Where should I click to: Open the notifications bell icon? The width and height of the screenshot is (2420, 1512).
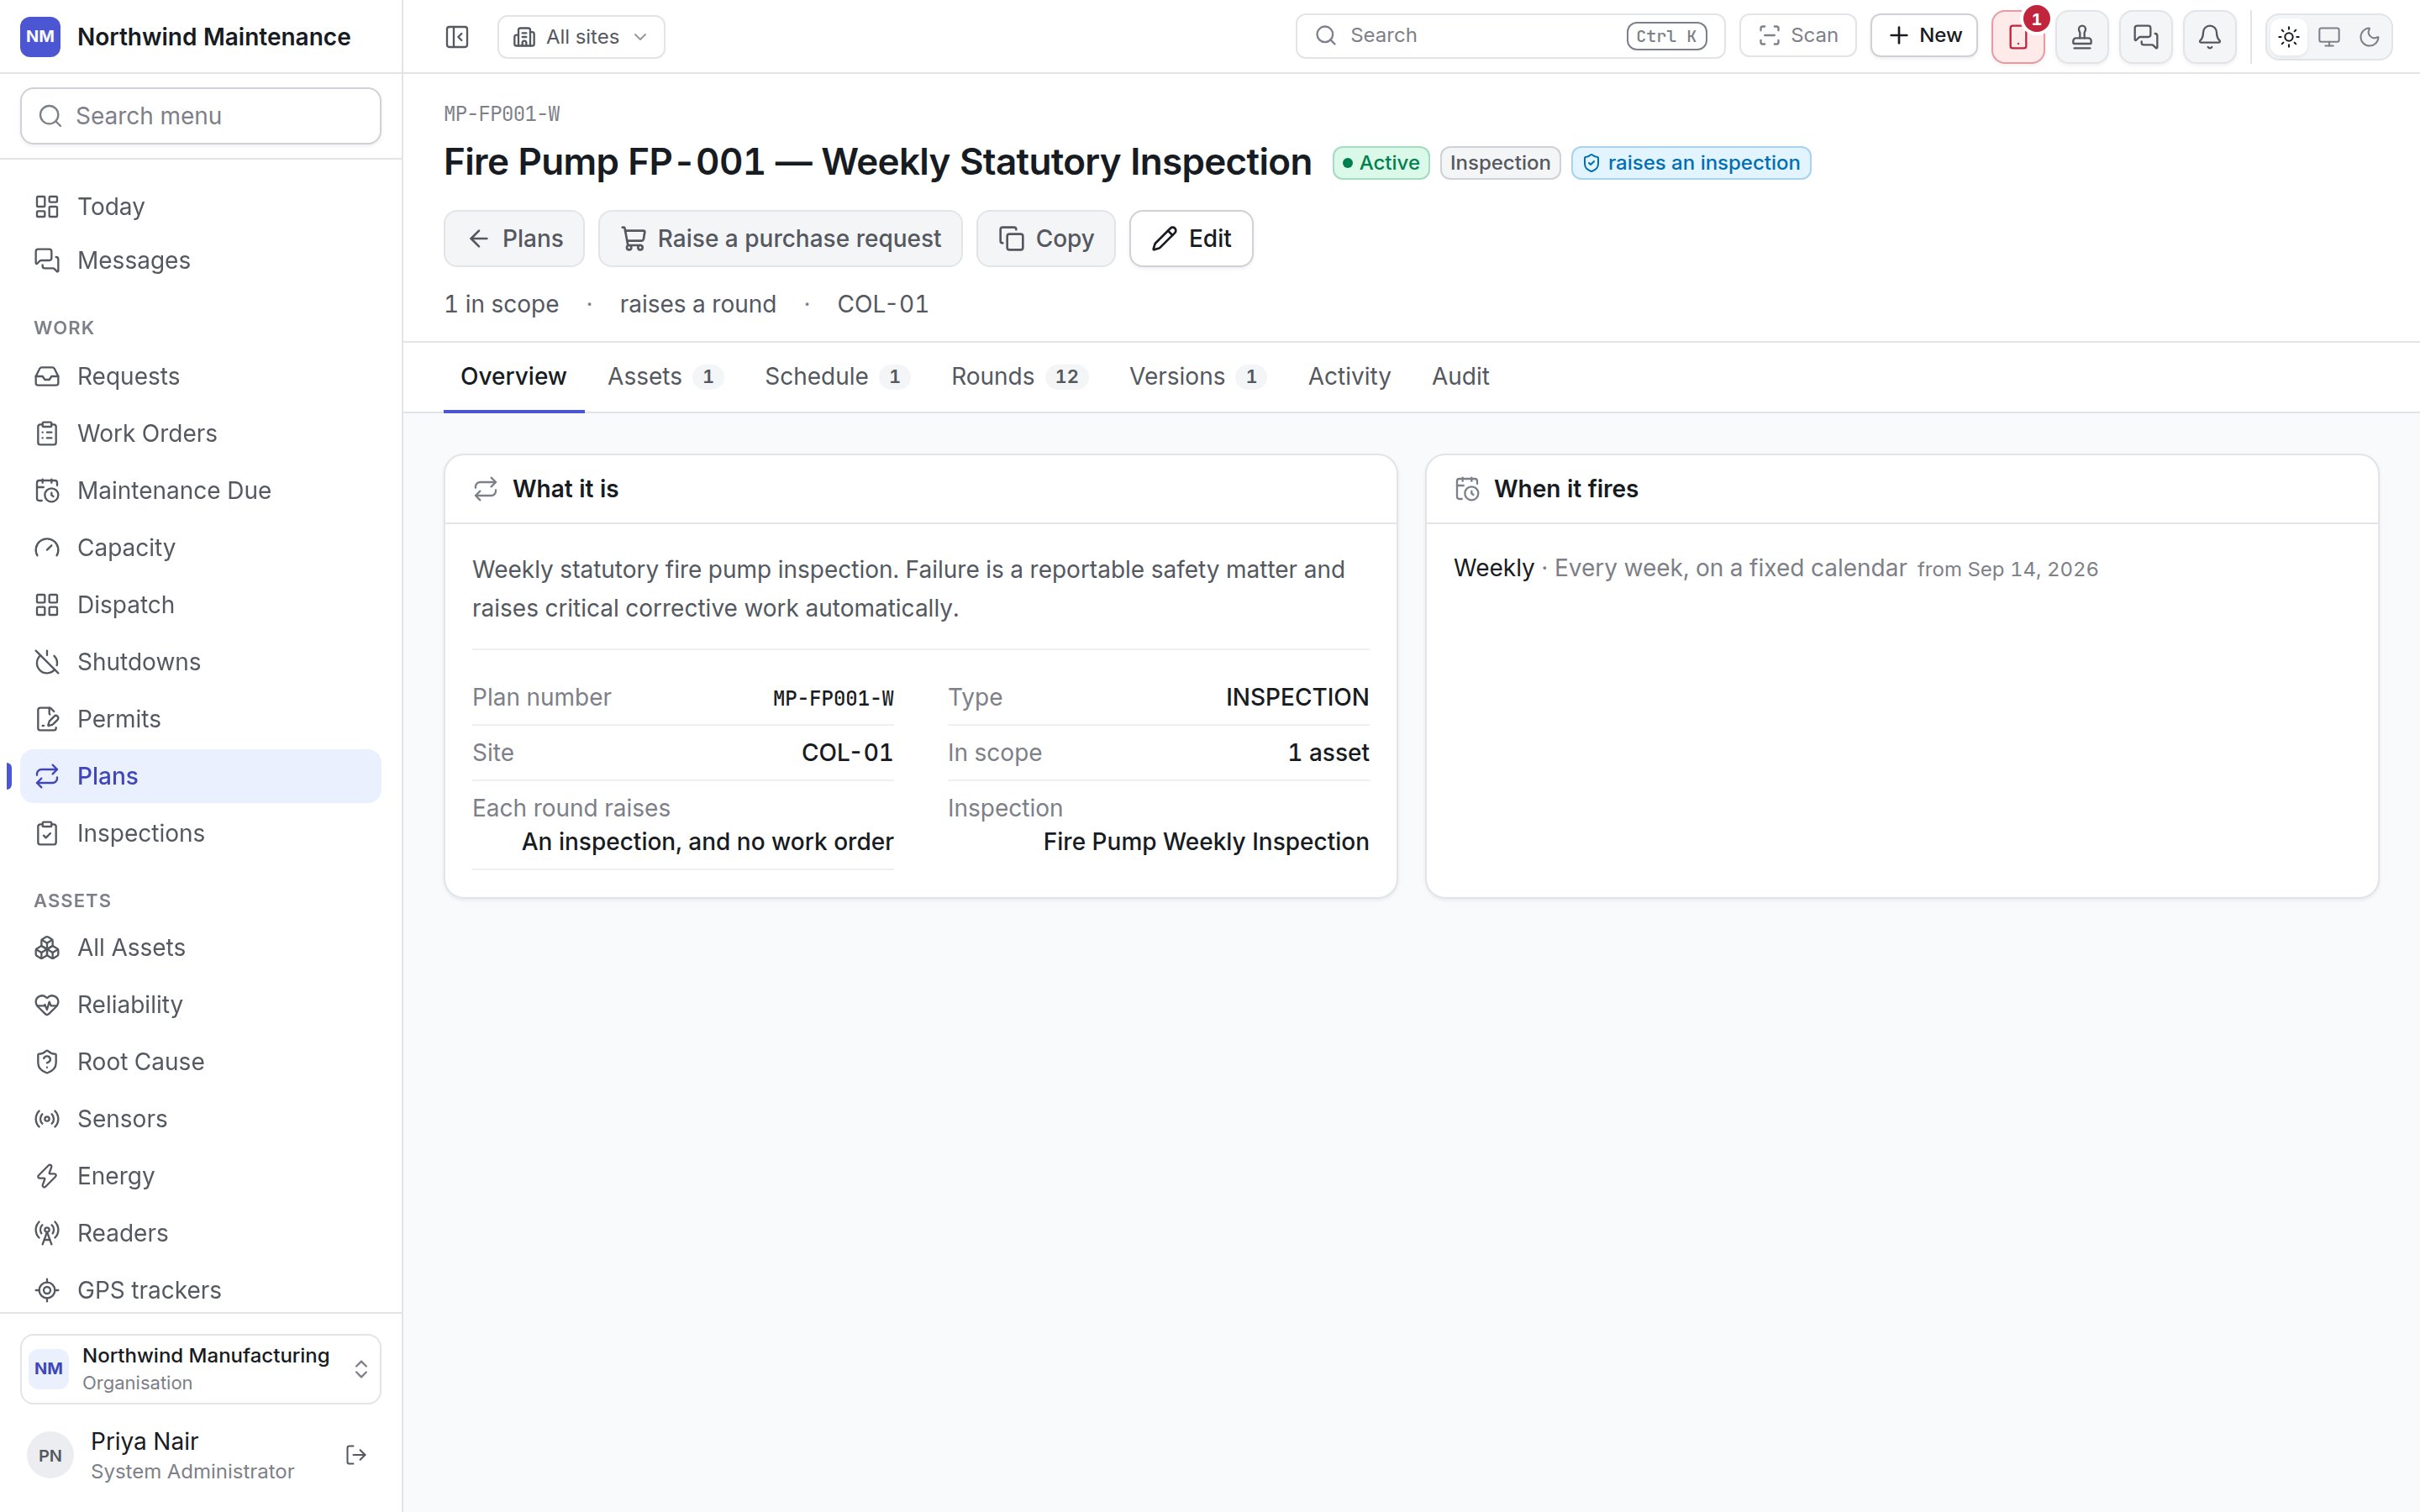(x=2210, y=37)
